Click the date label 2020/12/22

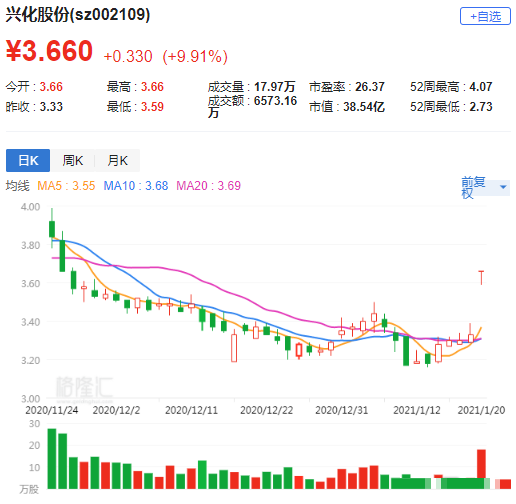point(266,410)
